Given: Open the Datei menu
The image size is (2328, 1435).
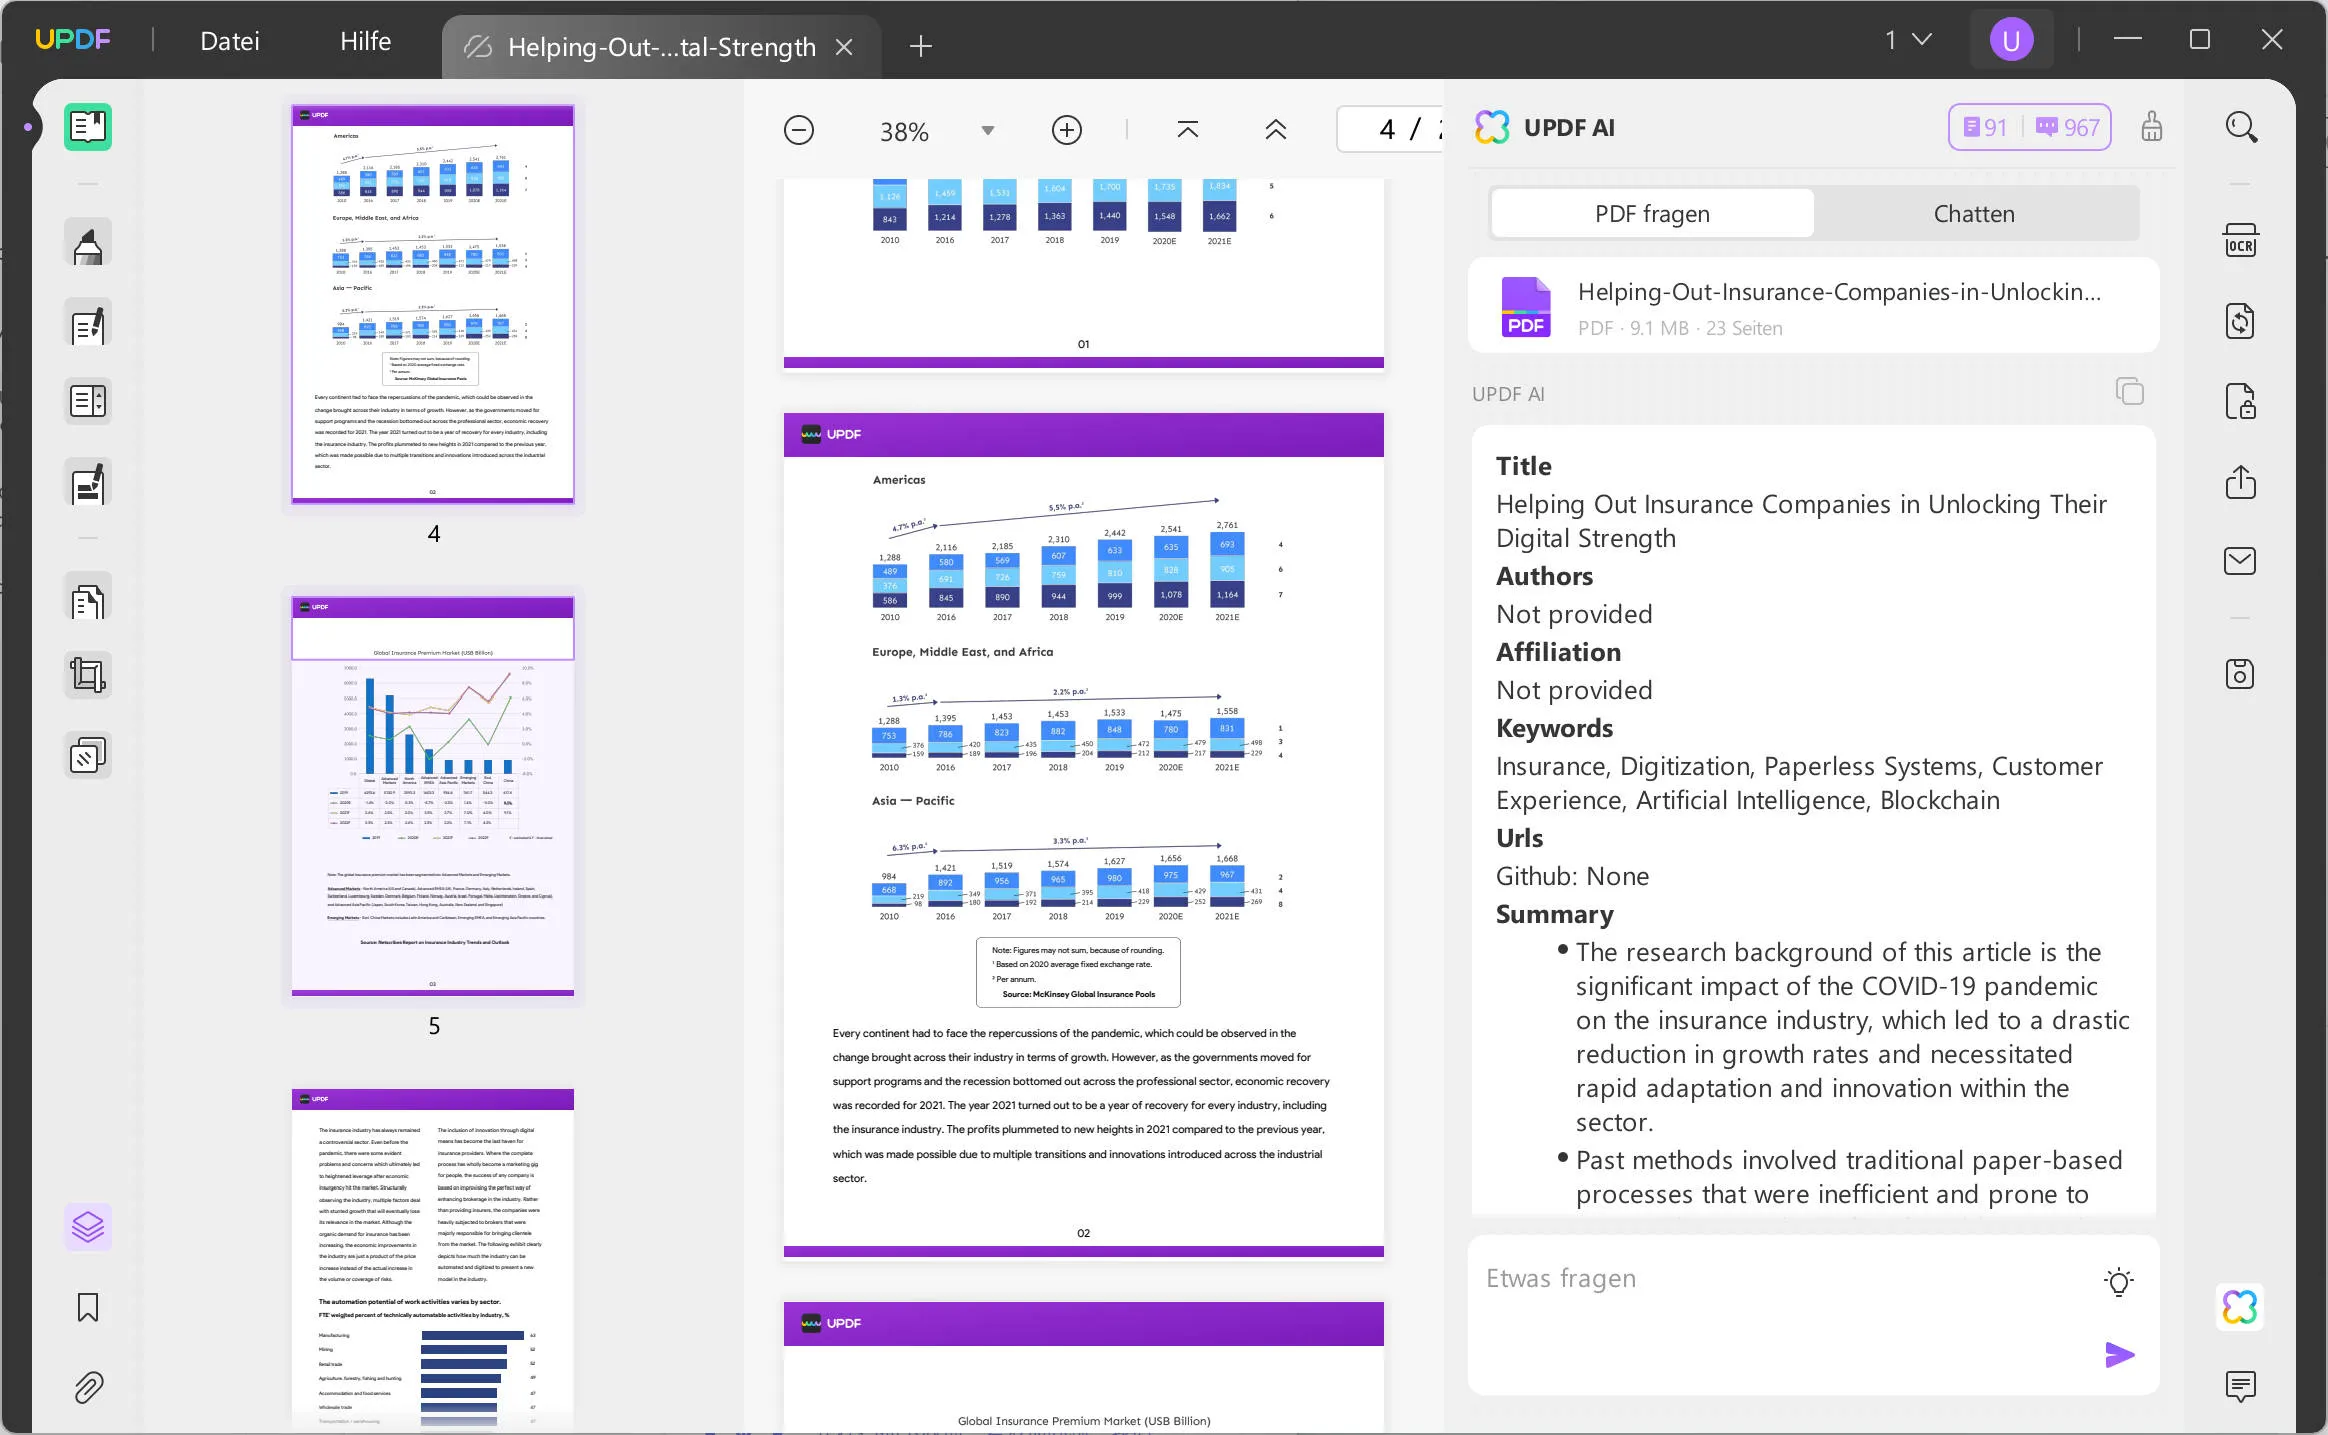Looking at the screenshot, I should click(230, 41).
